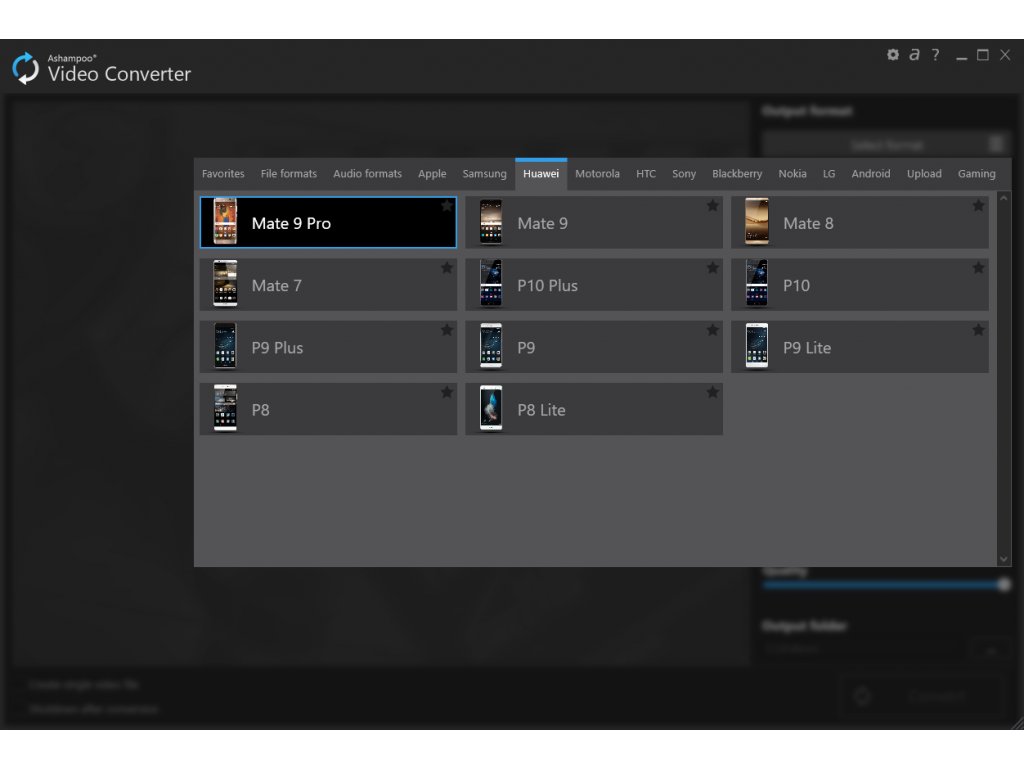
Task: Open the LG tab
Action: (x=829, y=174)
